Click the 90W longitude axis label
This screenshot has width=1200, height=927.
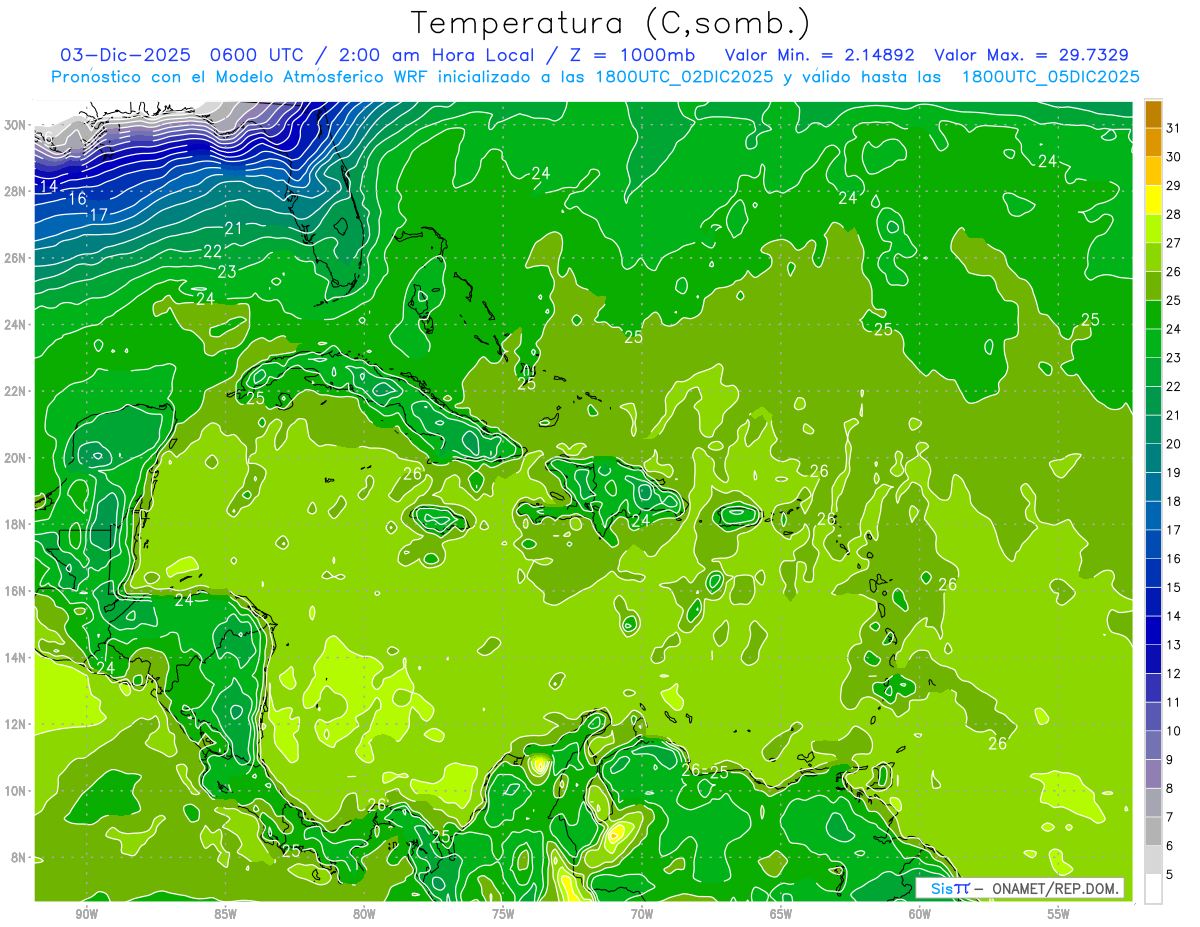[x=86, y=914]
